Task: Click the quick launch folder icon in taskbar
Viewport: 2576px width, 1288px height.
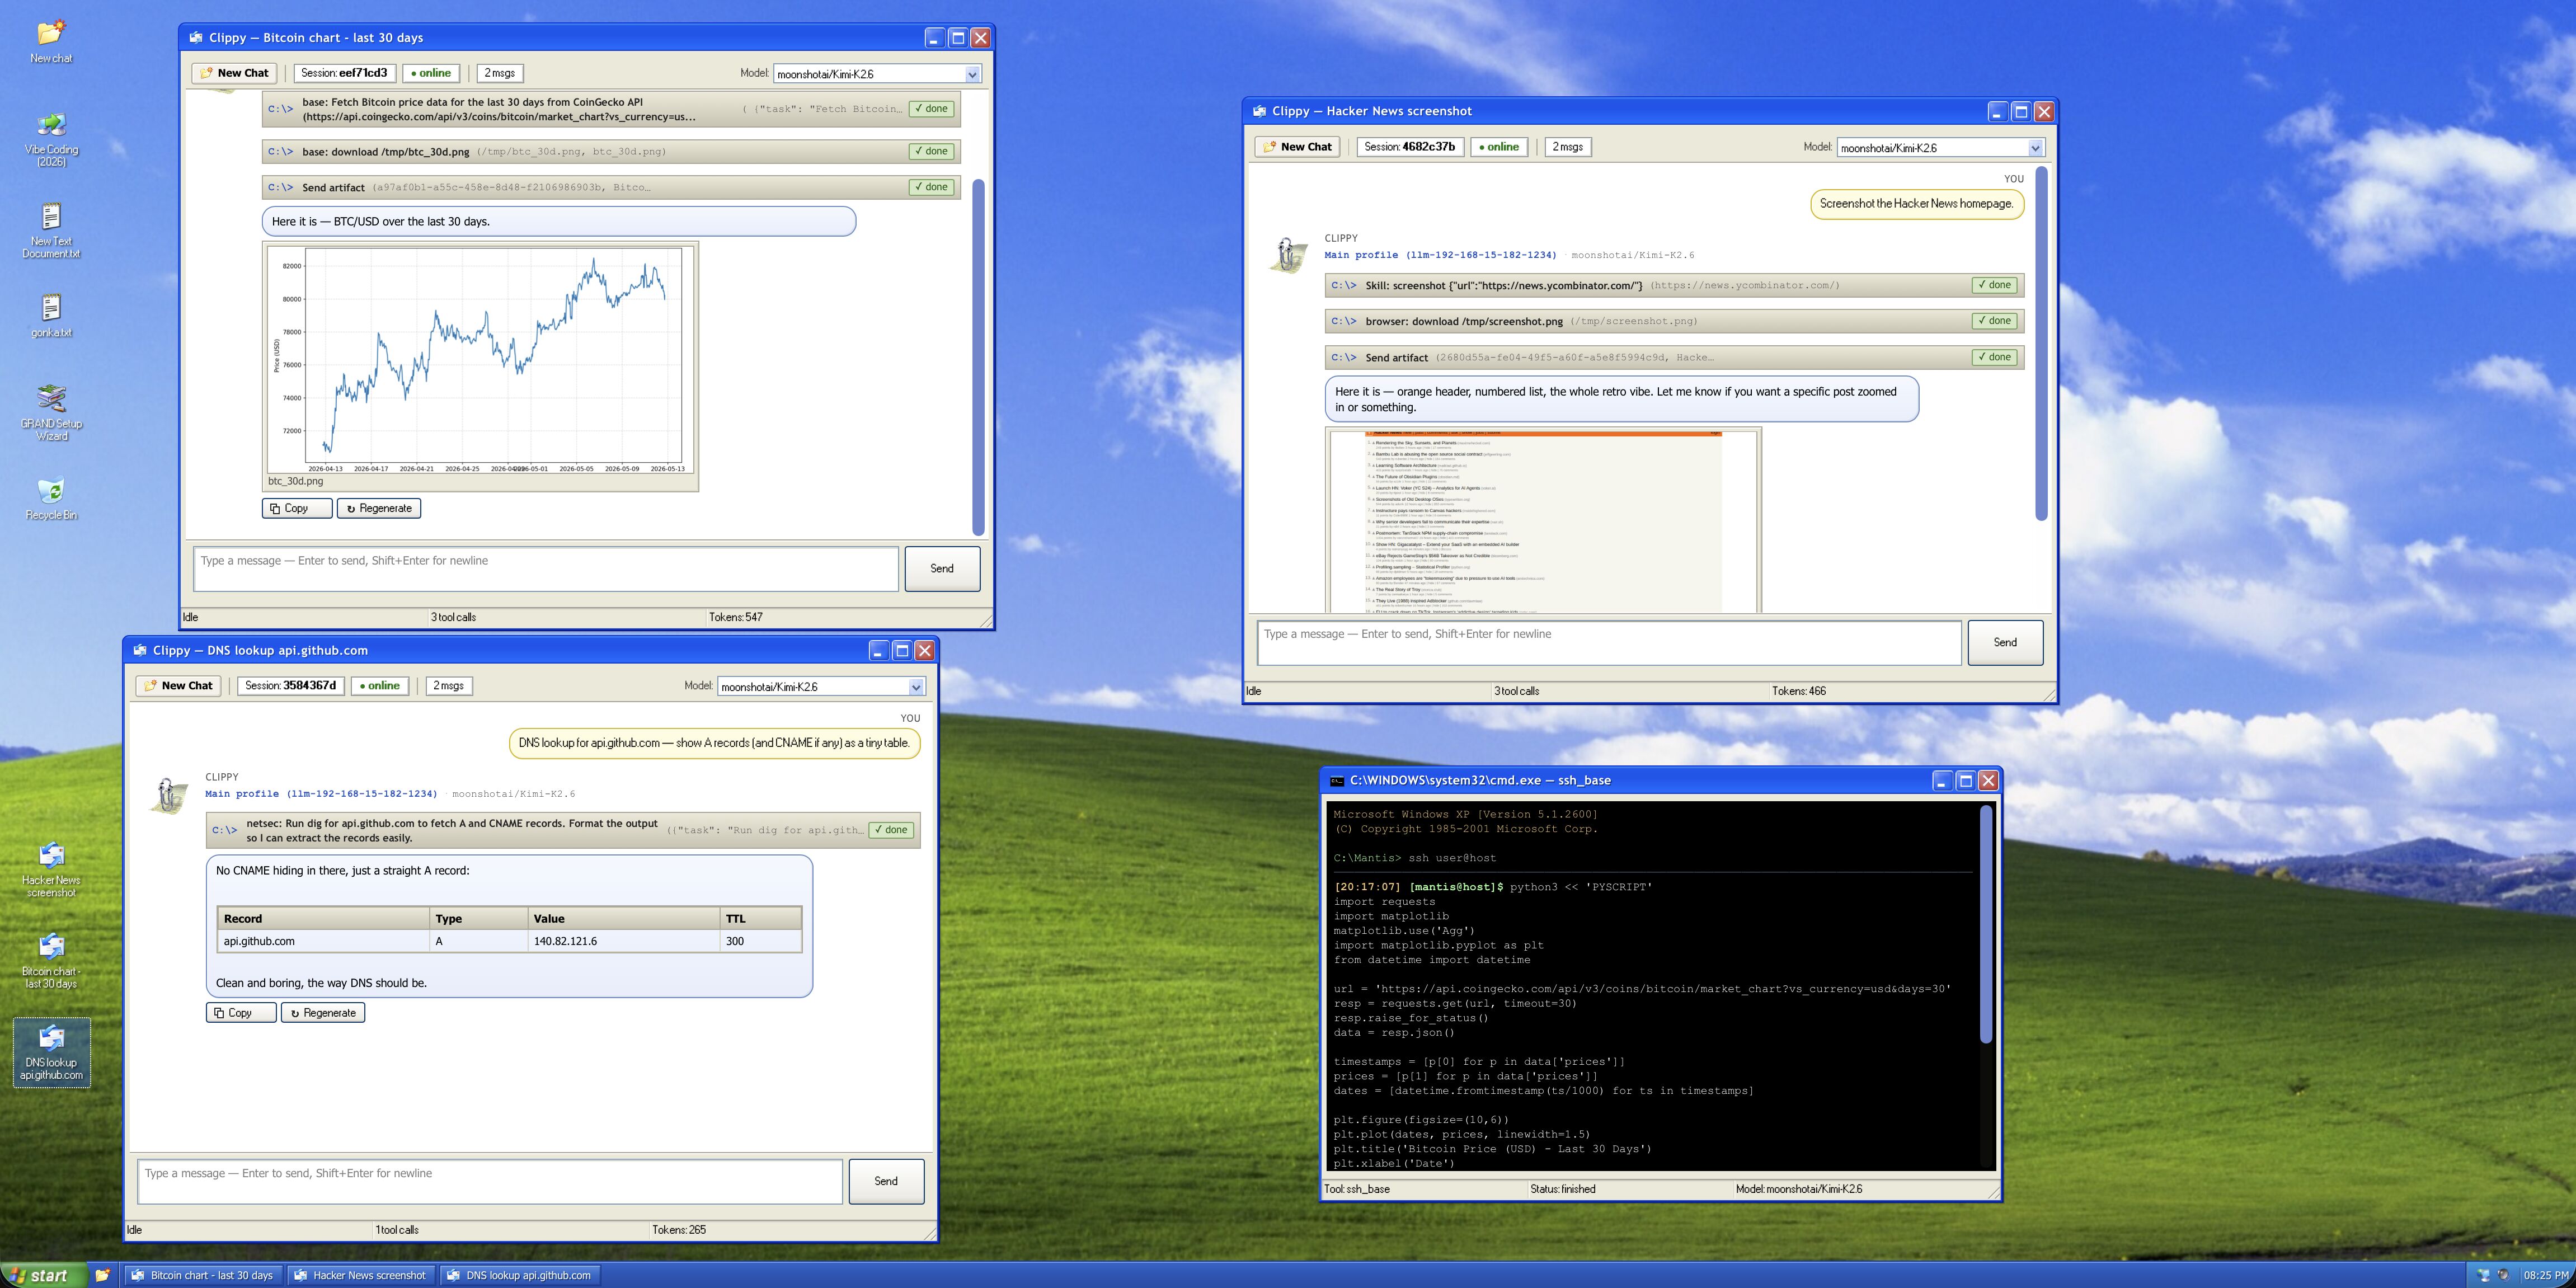Action: pos(102,1275)
